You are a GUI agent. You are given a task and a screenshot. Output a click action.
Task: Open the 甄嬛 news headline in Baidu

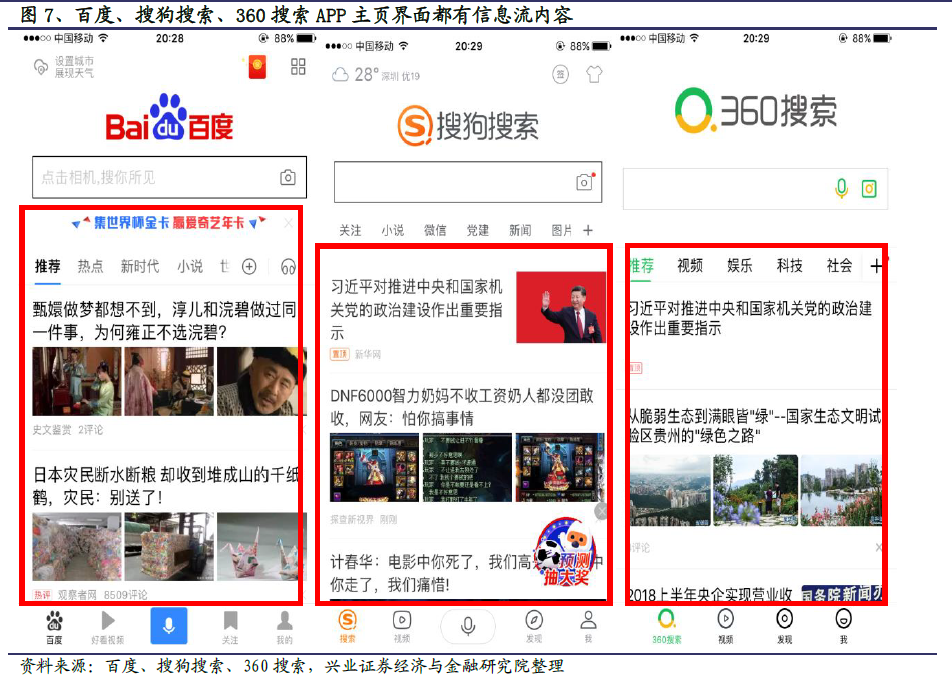165,319
